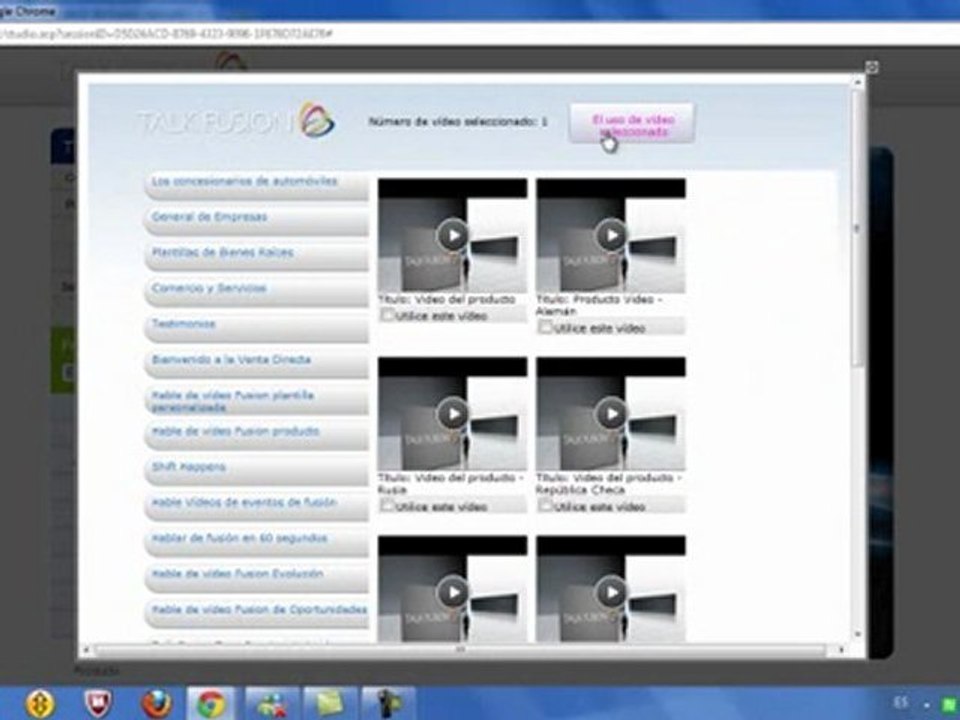
Task: Click the popup vertical scrollbar thumb
Action: tap(857, 230)
